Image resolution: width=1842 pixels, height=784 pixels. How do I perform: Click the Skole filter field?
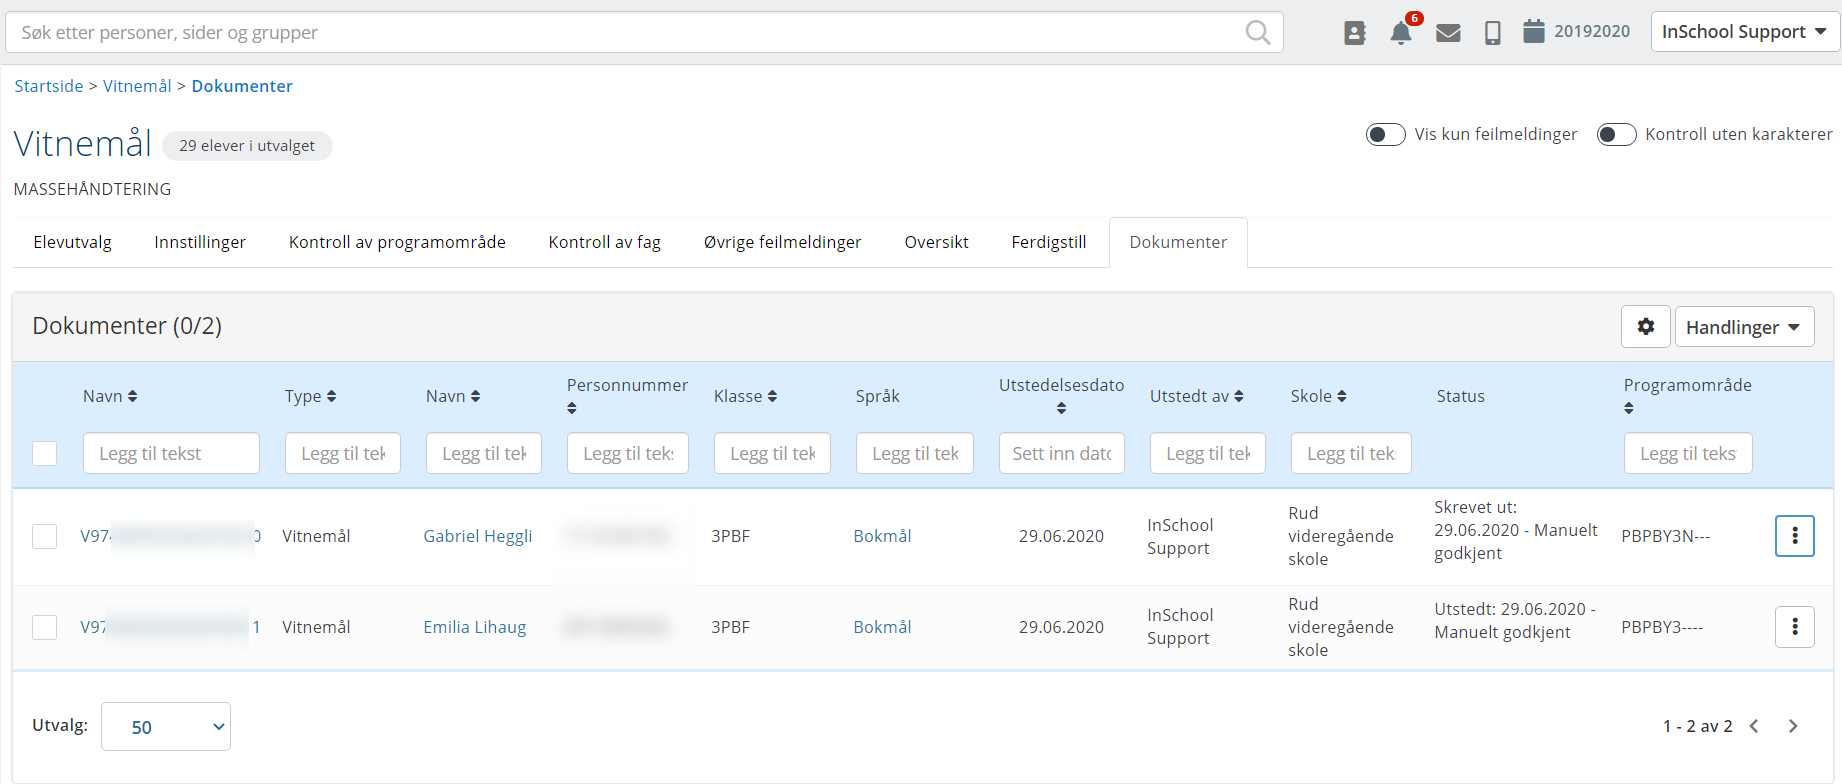pyautogui.click(x=1351, y=453)
